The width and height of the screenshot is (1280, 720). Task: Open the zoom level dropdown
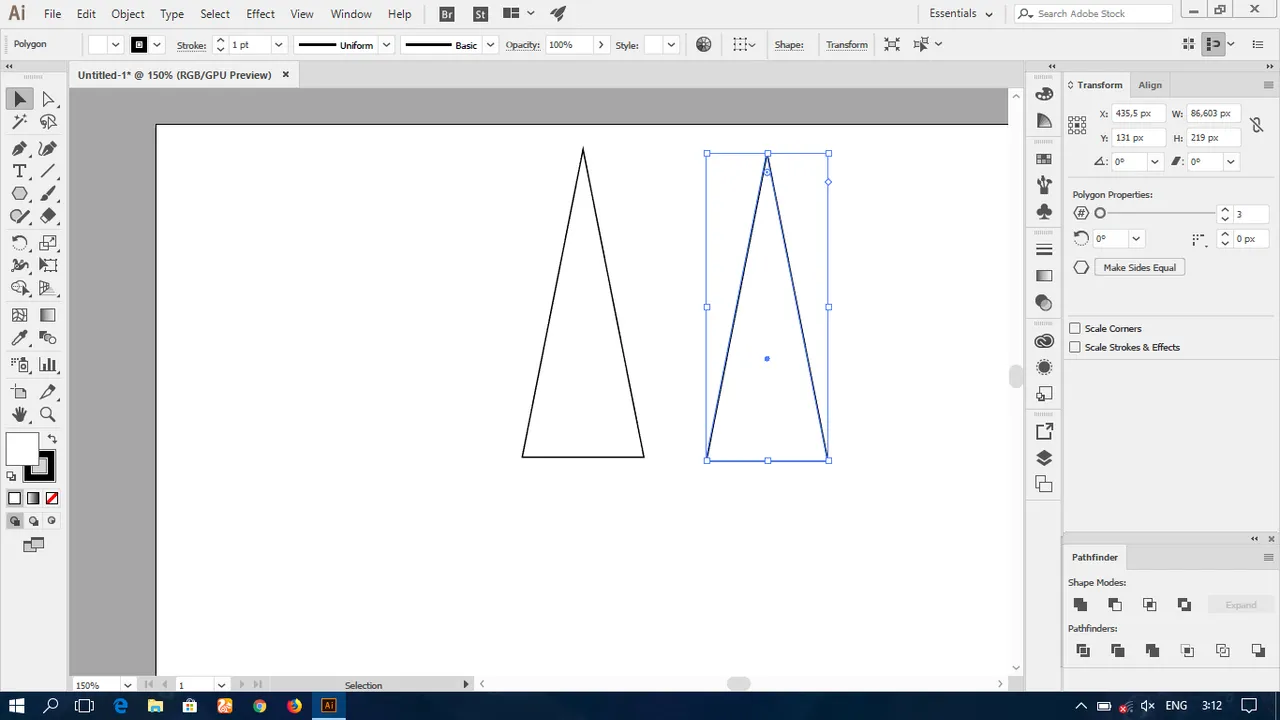point(127,685)
